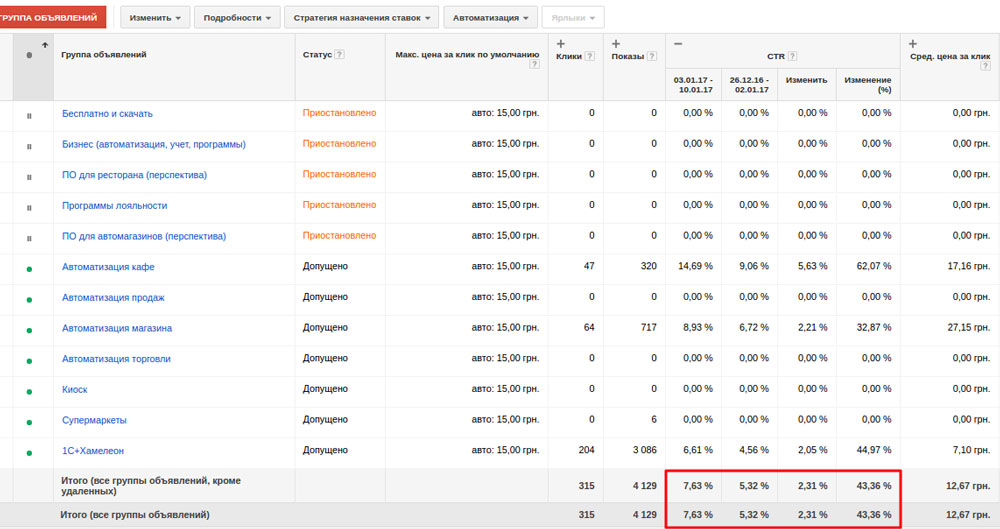Open ad group 'ПО для ресторана (перспектива)'
Screen dimensions: 1000x529
[x=135, y=175]
